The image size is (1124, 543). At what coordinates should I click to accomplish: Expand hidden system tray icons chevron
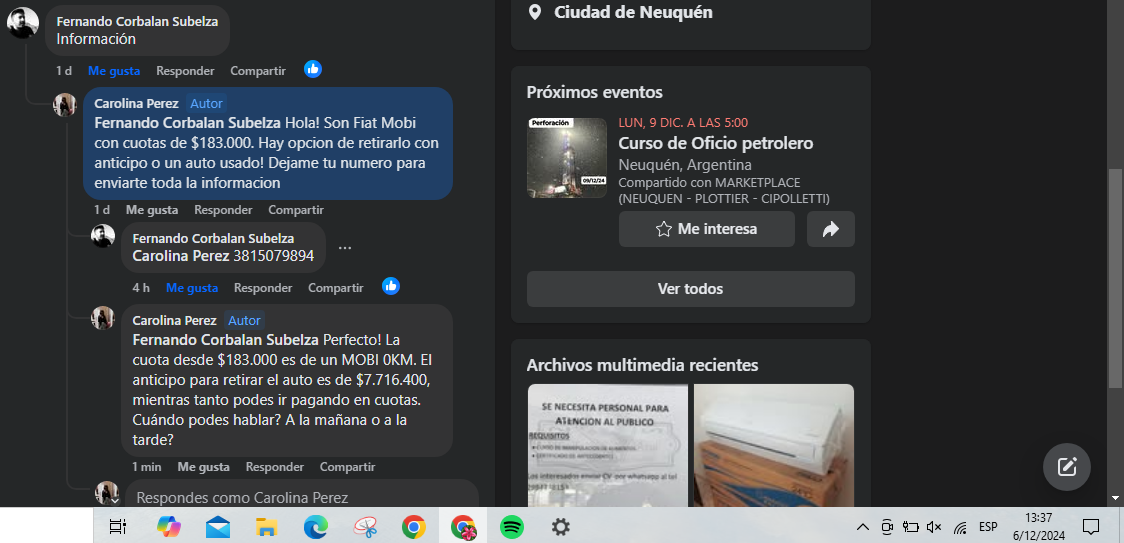[863, 527]
